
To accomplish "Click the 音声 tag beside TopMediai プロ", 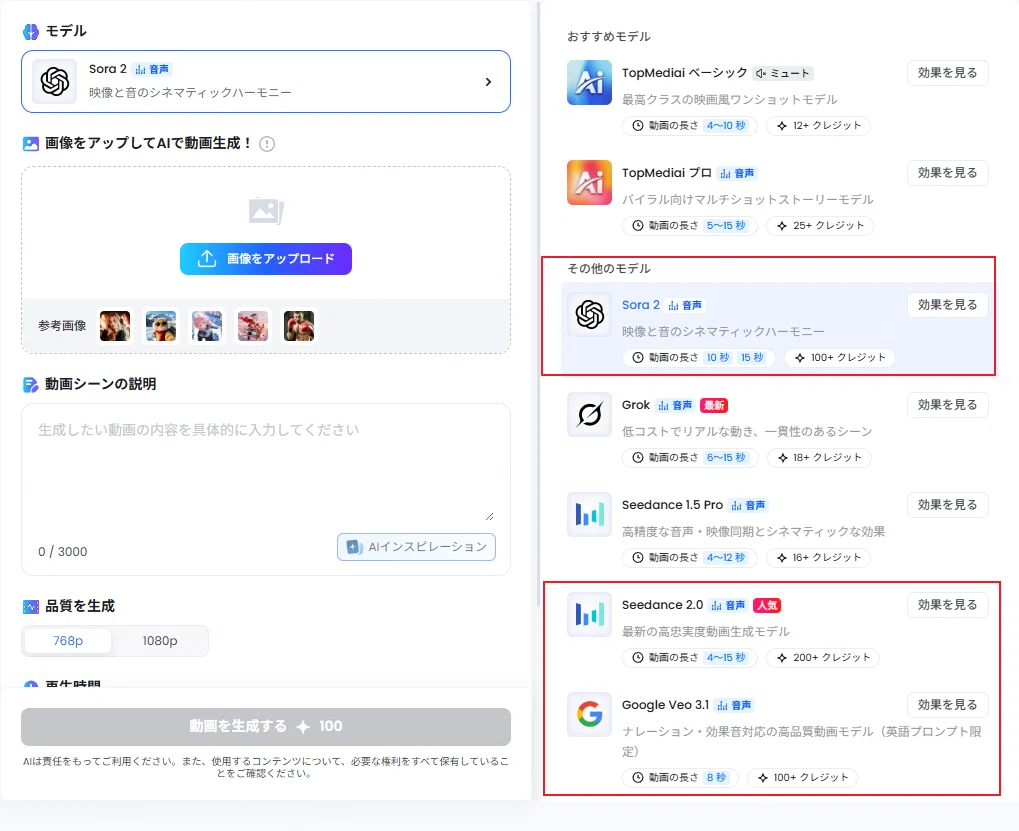I will point(738,173).
